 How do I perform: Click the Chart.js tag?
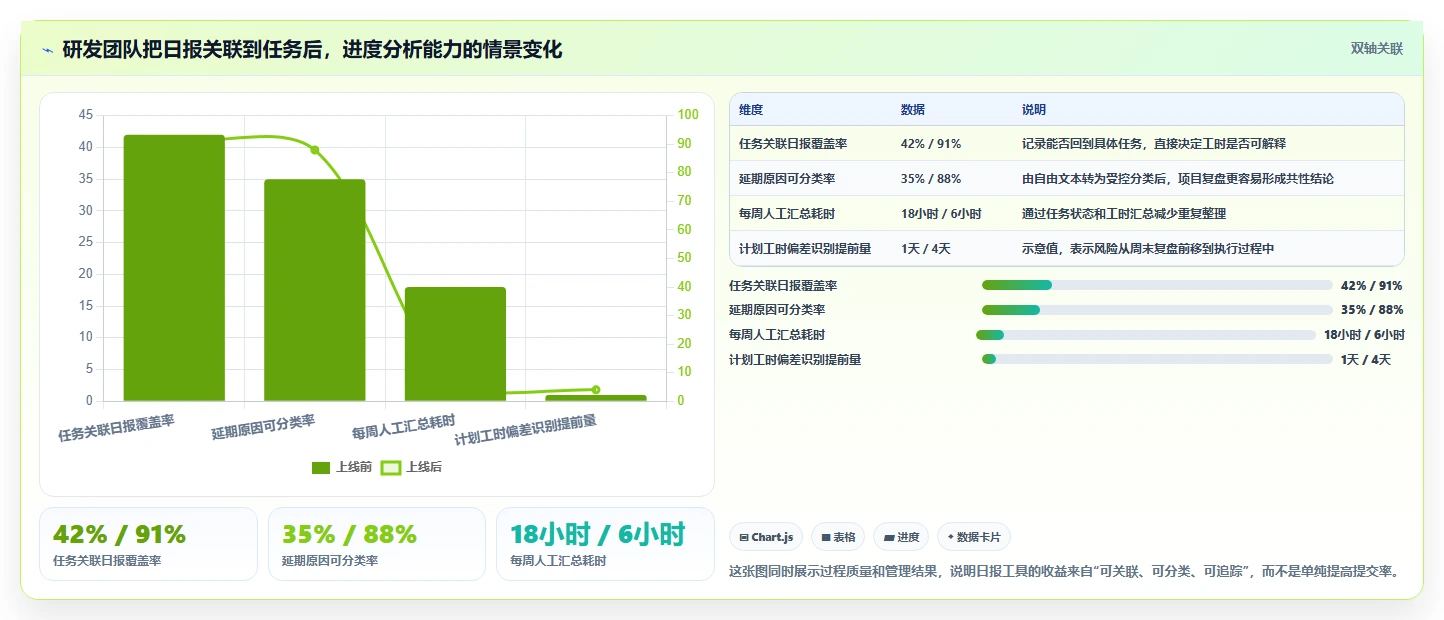coord(766,537)
